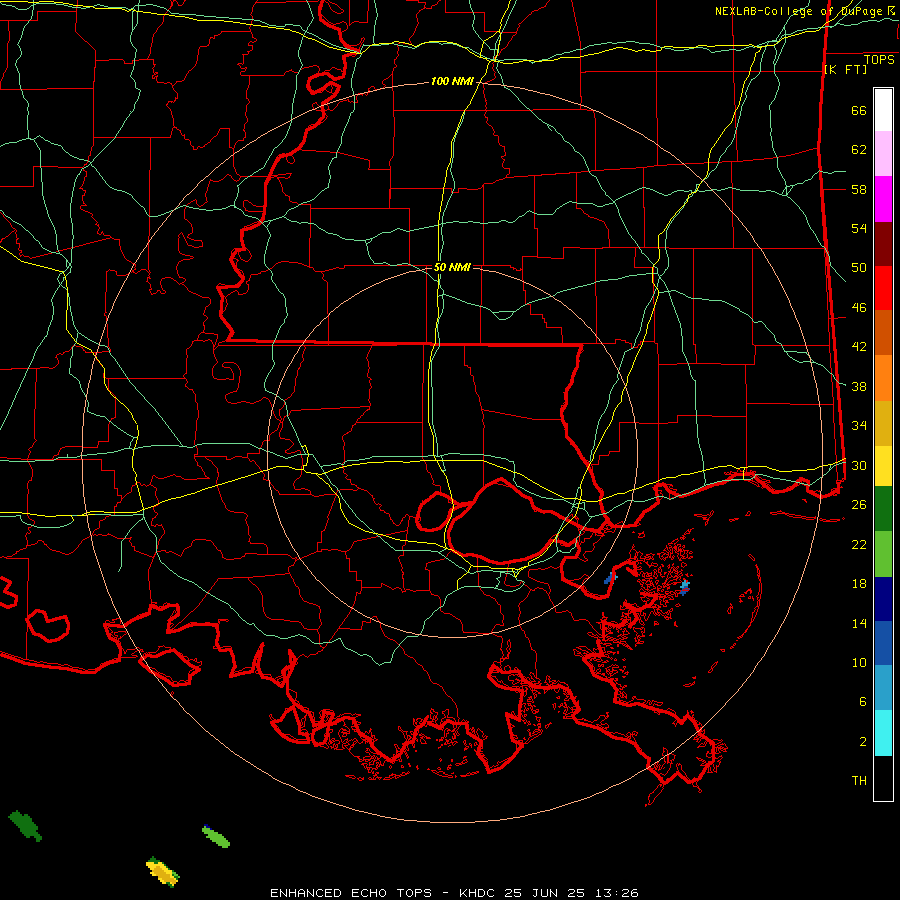Image resolution: width=900 pixels, height=900 pixels.
Task: Click the [K FT] units label
Action: pyautogui.click(x=845, y=69)
